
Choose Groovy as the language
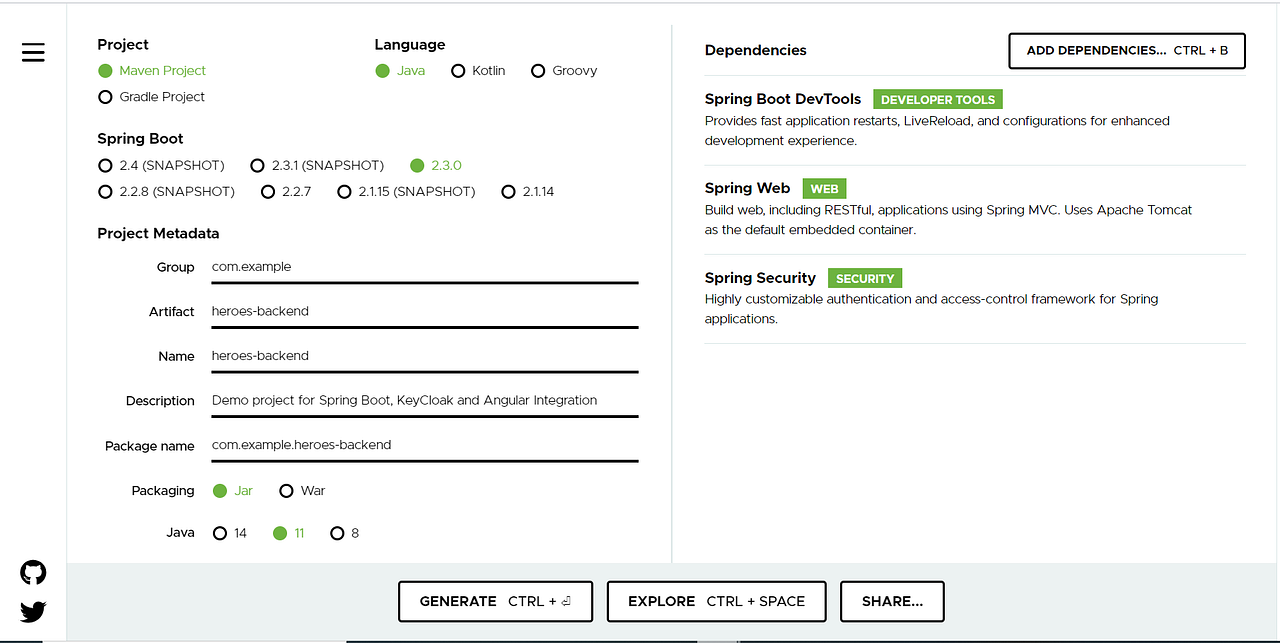click(x=538, y=70)
